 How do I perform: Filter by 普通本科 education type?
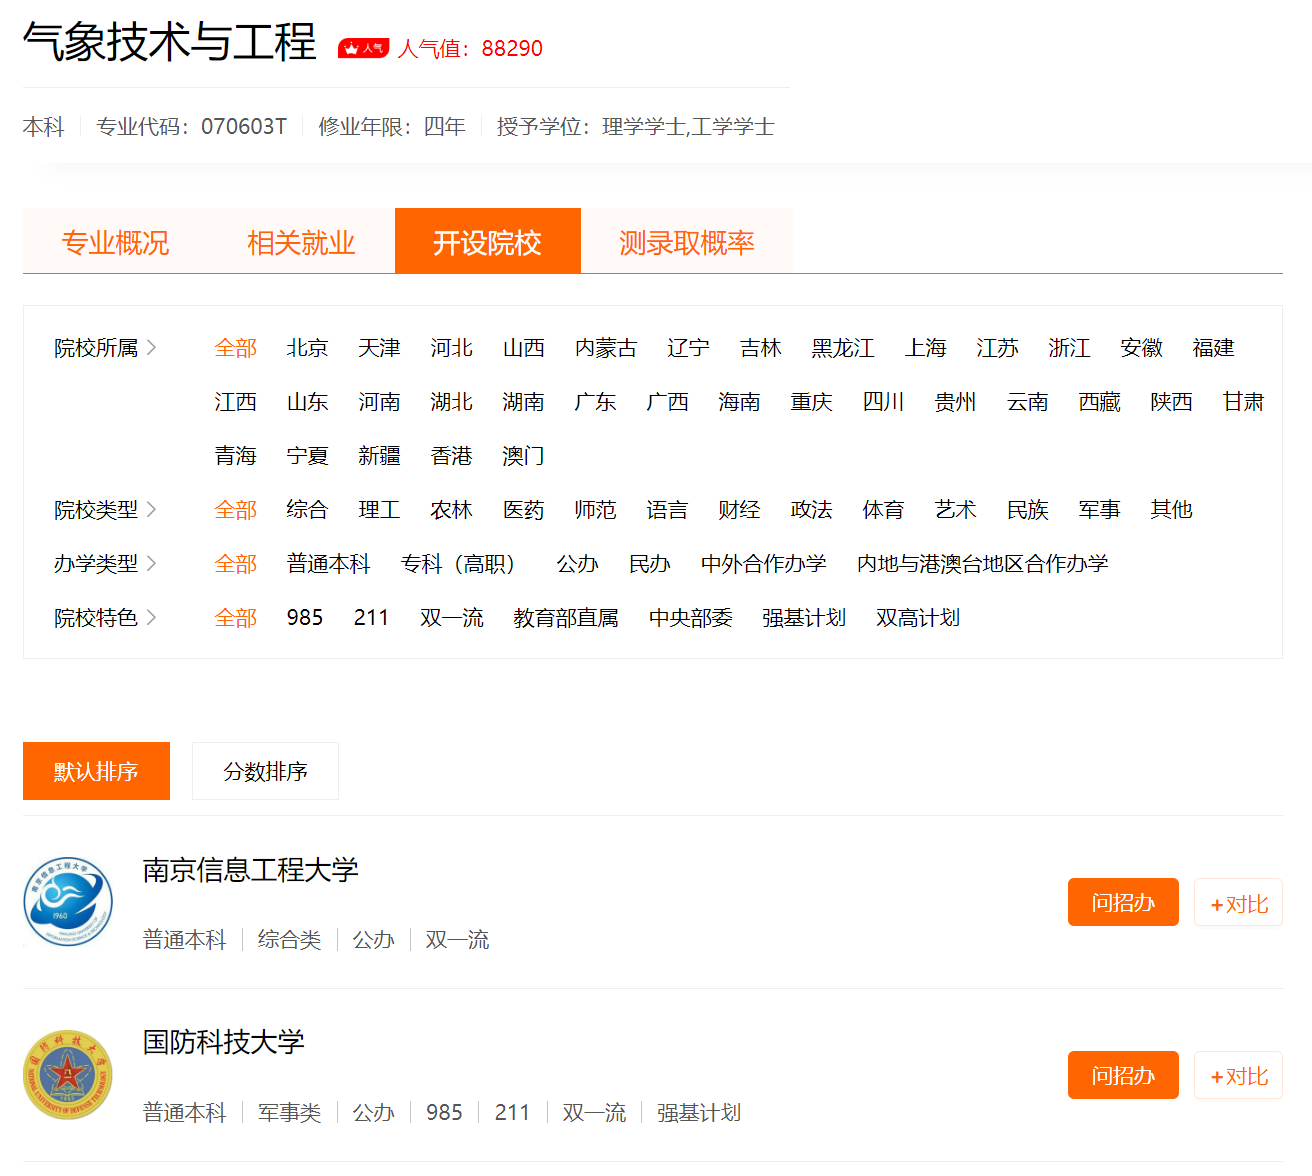(x=329, y=564)
